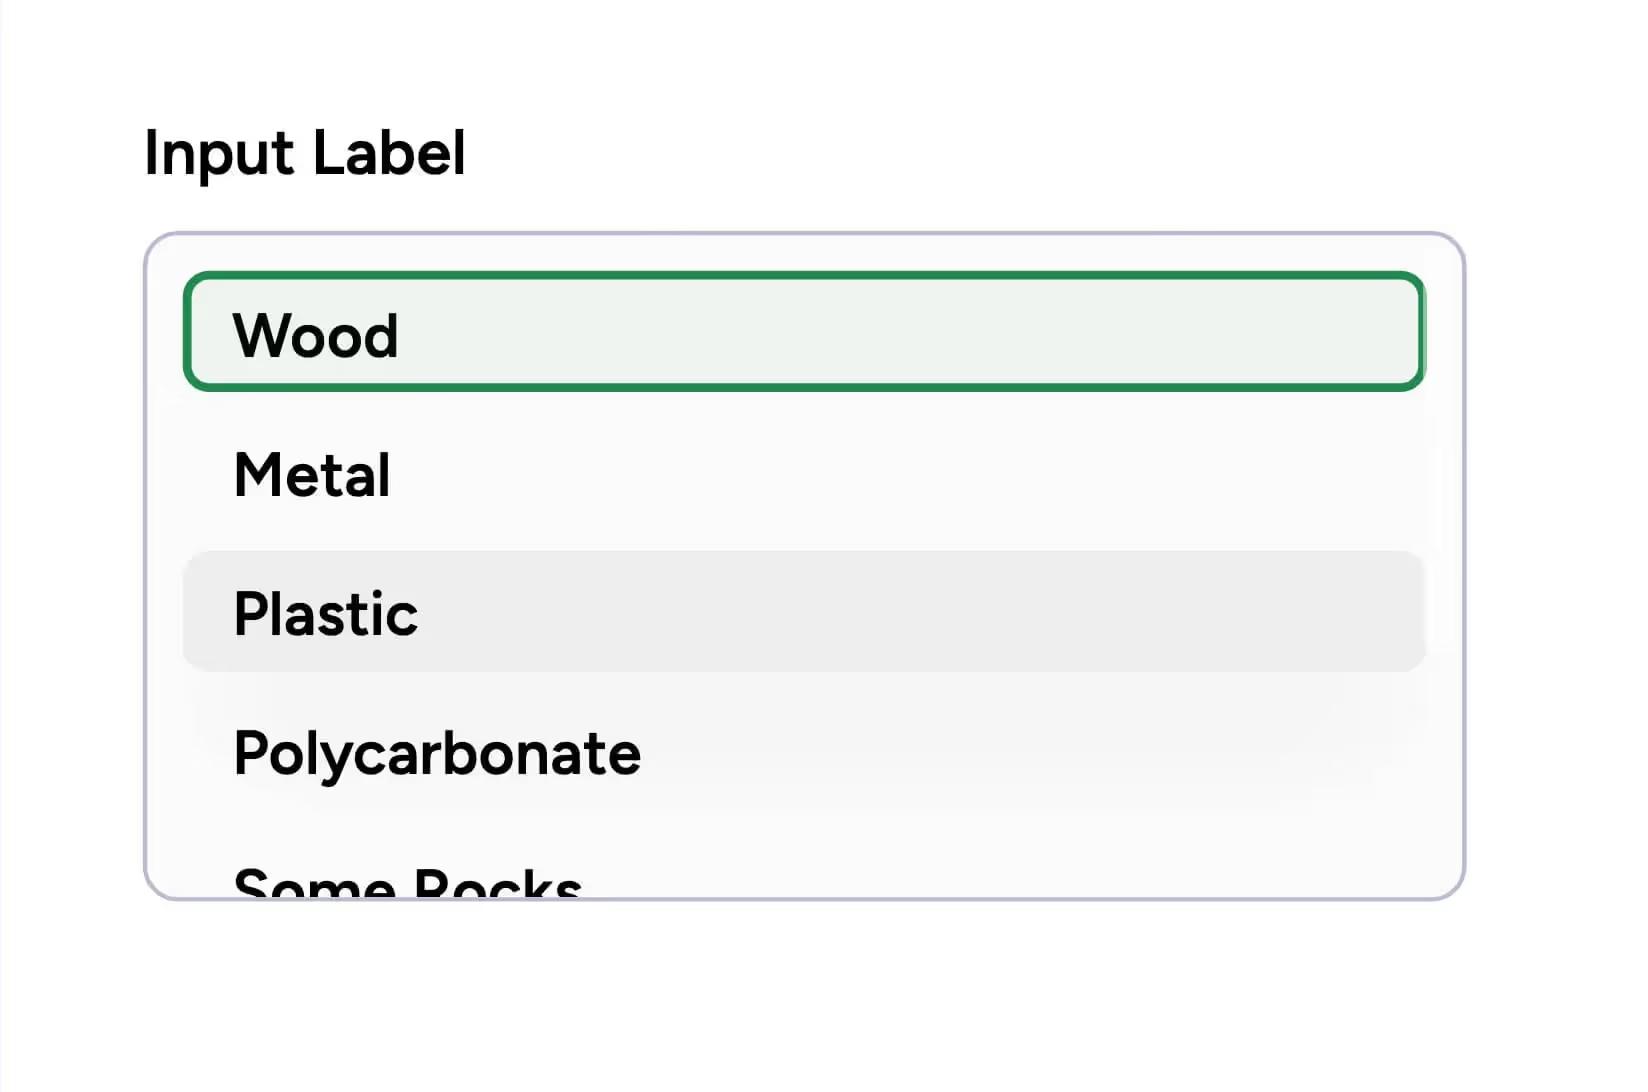1648x1092 pixels.
Task: Click right end of Plastic row
Action: [x=1370, y=612]
